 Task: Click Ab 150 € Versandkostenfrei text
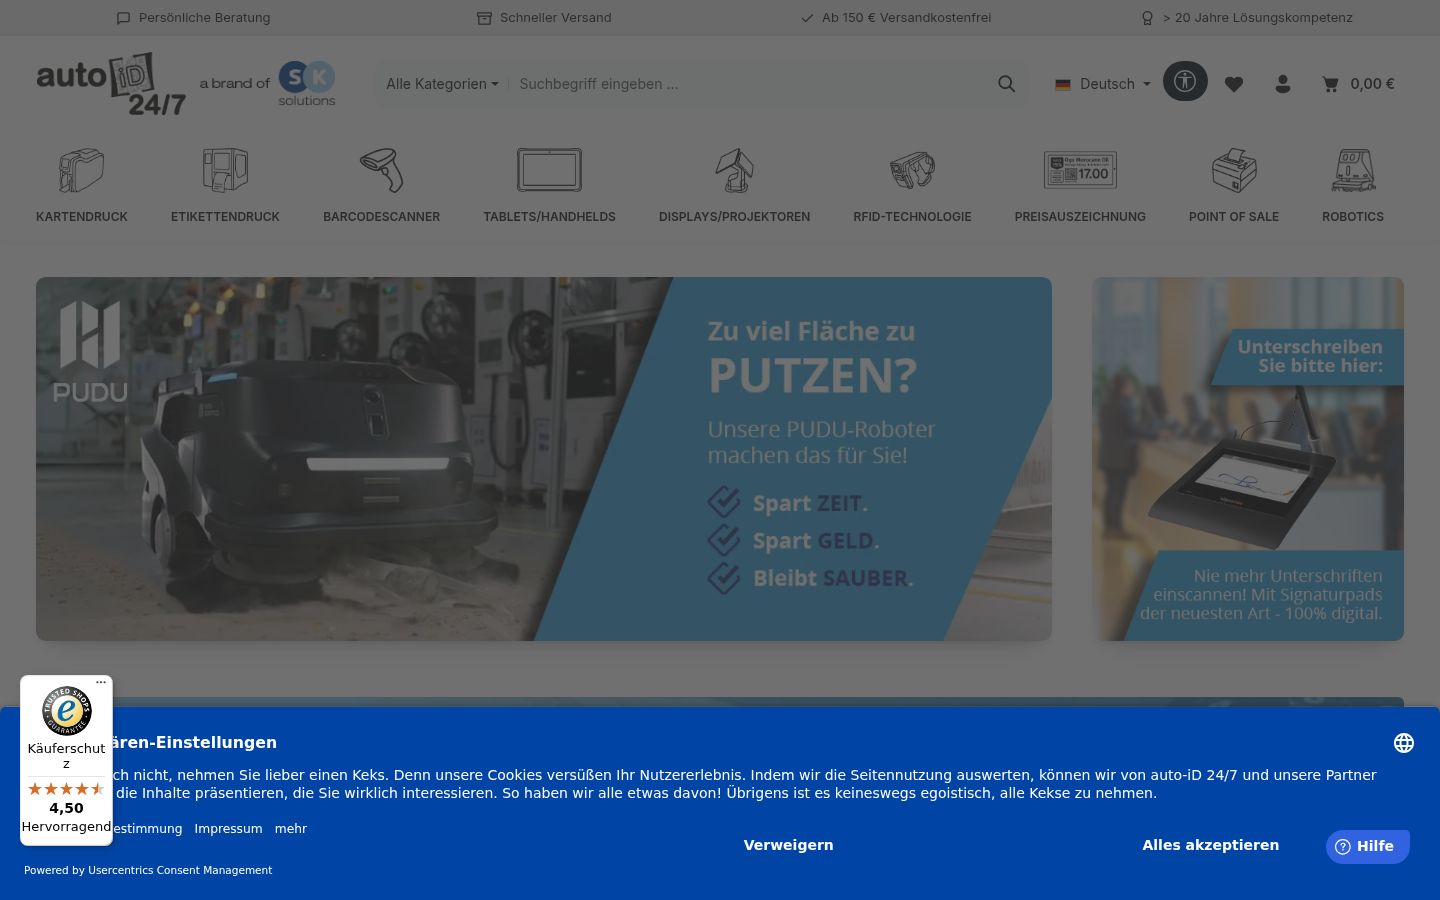(907, 18)
